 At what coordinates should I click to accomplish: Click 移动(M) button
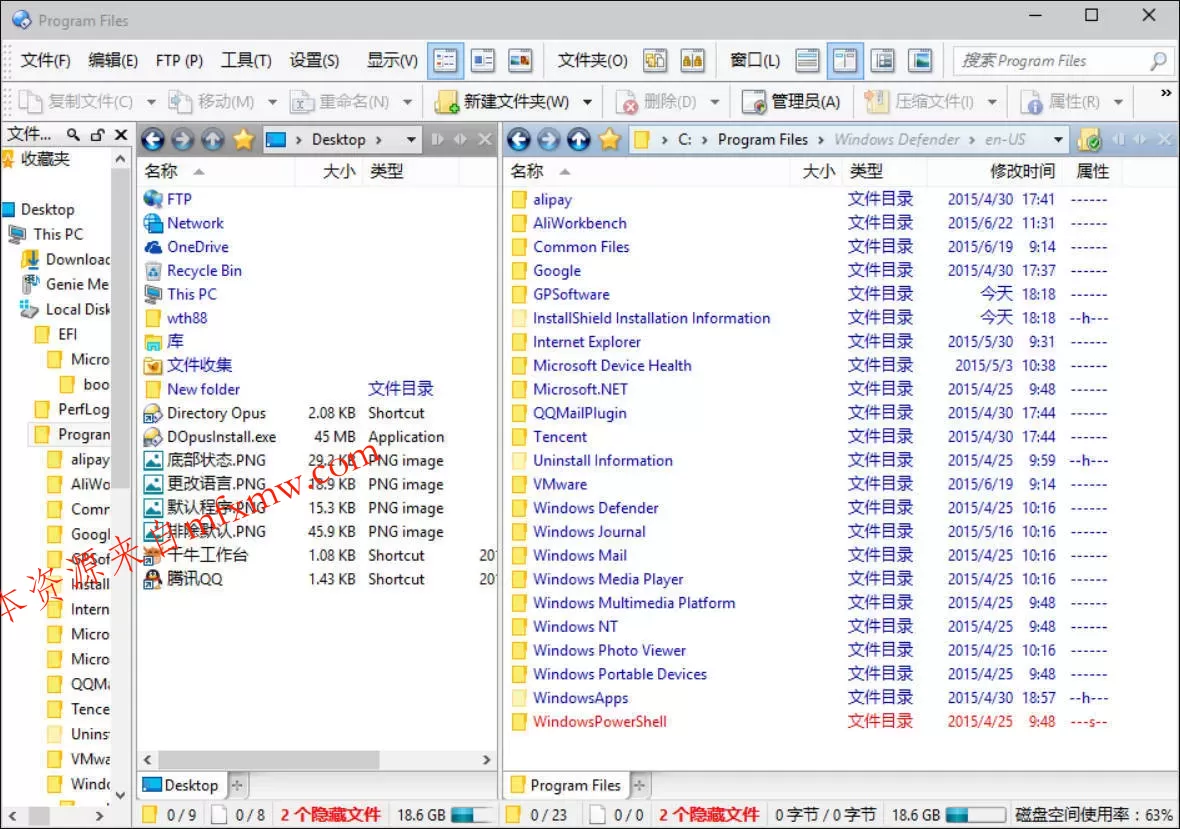pos(211,102)
